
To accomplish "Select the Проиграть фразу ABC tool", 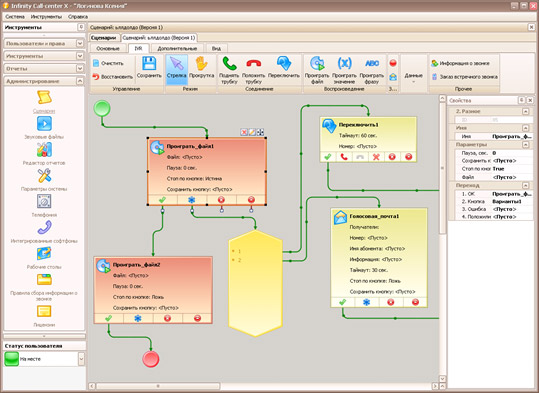I will [372, 70].
